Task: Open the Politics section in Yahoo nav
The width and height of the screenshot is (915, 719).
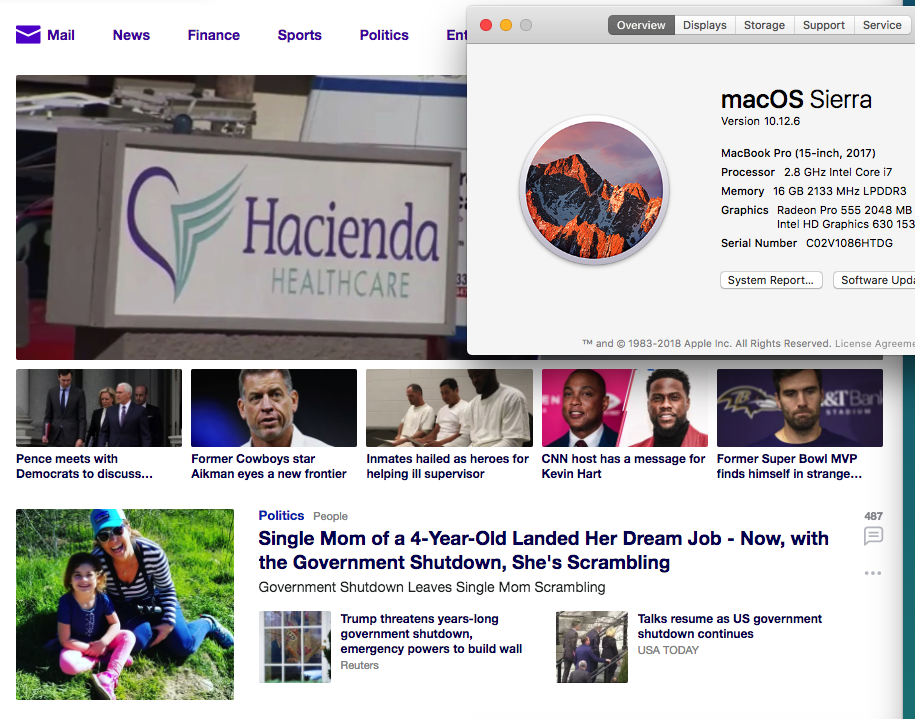Action: [384, 35]
